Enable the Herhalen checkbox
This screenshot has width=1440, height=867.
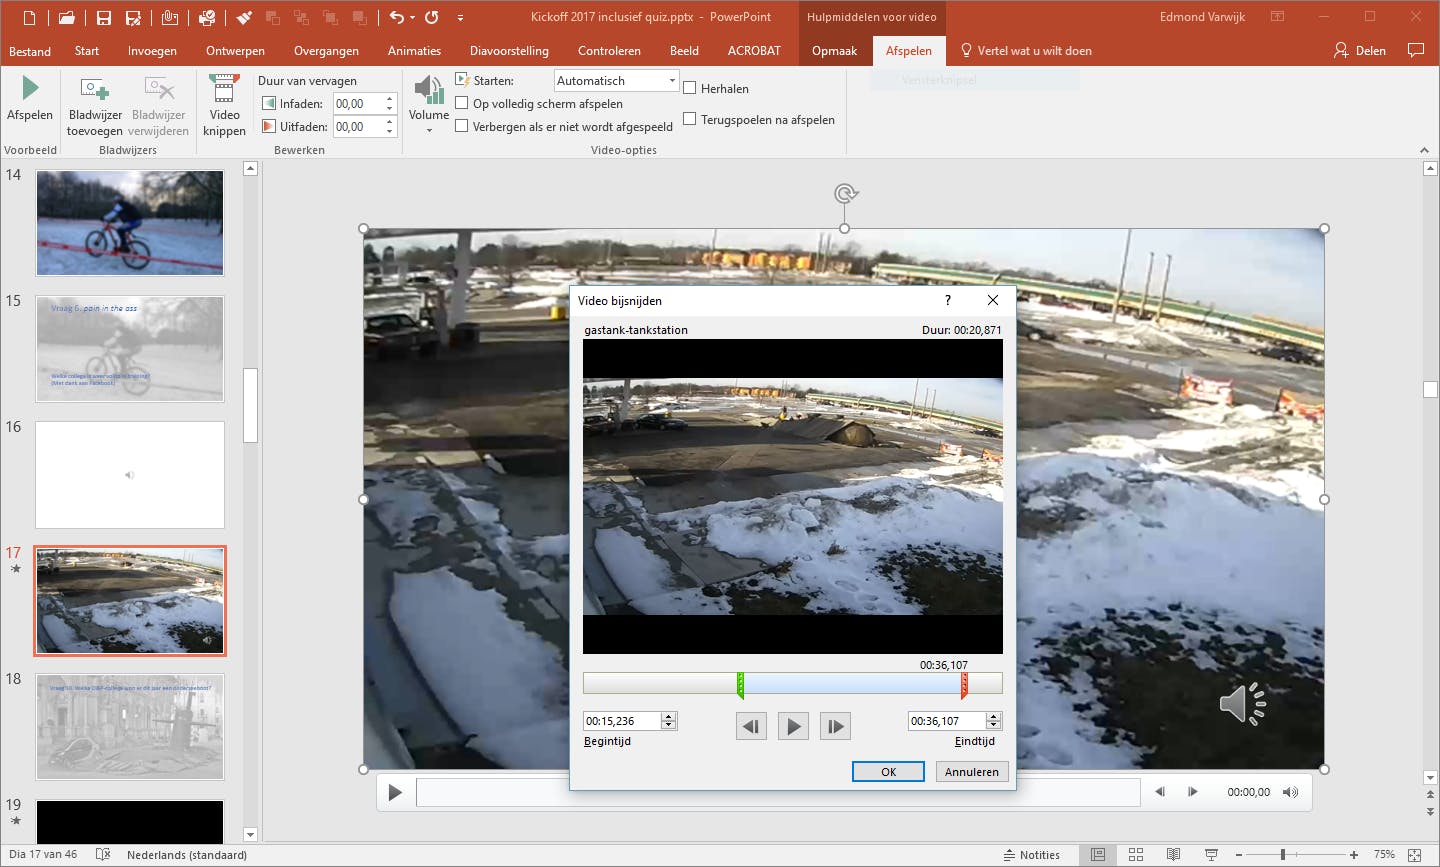[x=690, y=88]
